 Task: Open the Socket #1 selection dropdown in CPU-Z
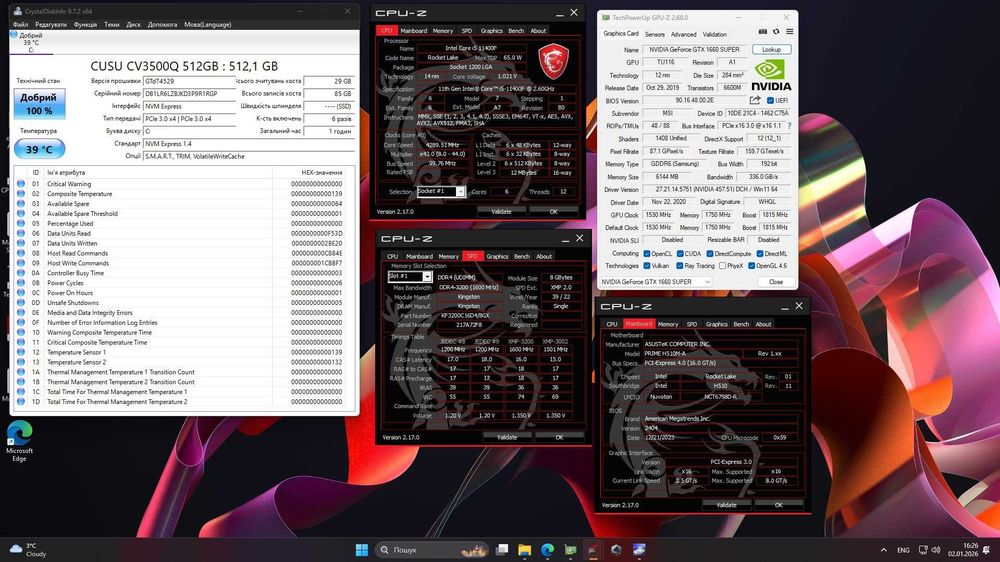[x=440, y=191]
